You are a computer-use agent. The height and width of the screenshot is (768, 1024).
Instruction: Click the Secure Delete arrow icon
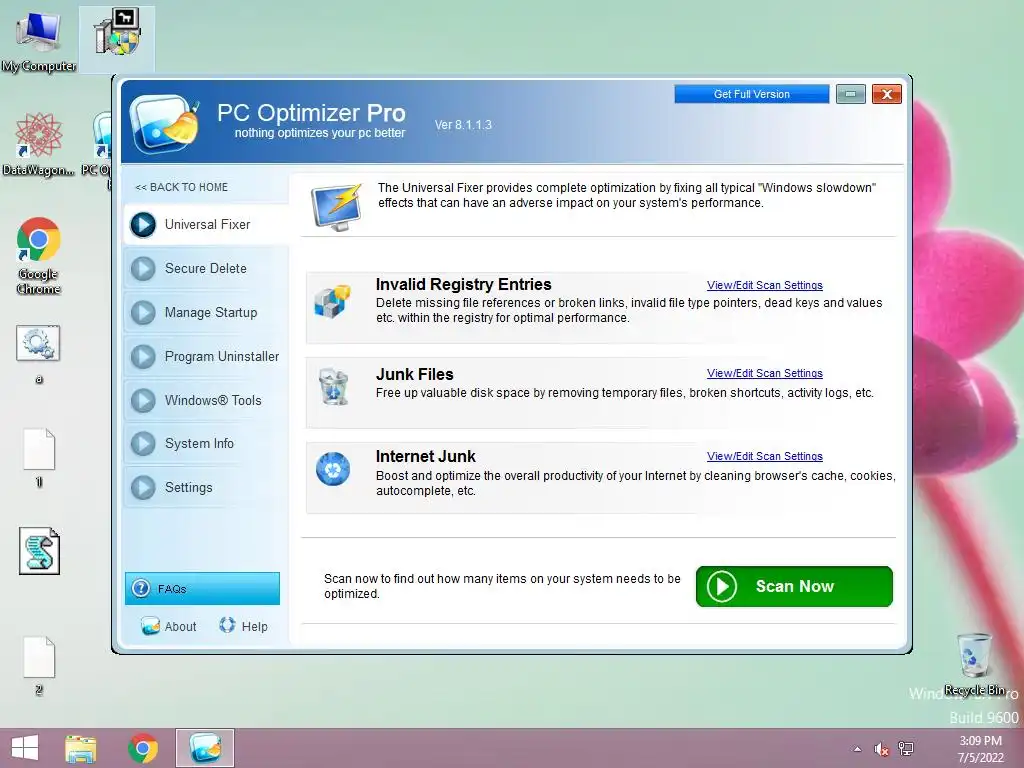(x=143, y=268)
